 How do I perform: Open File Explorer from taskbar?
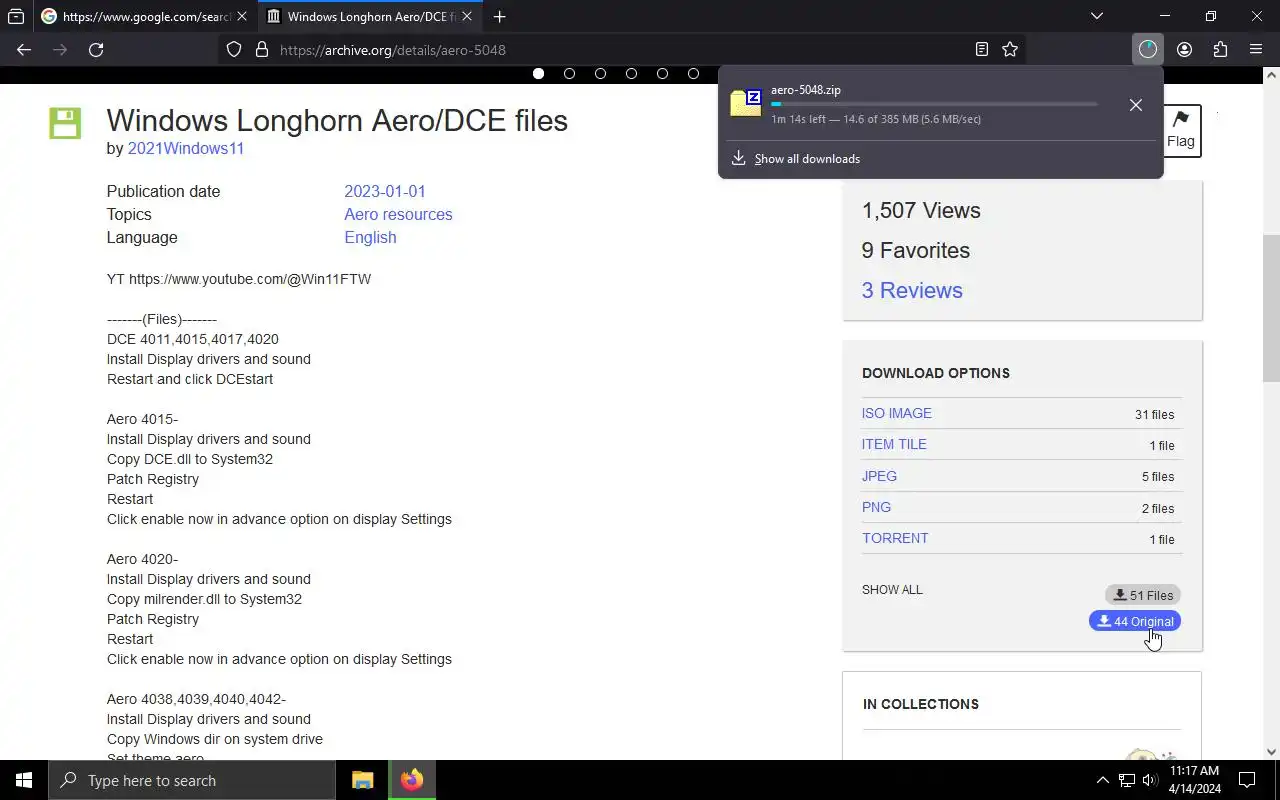(x=362, y=780)
